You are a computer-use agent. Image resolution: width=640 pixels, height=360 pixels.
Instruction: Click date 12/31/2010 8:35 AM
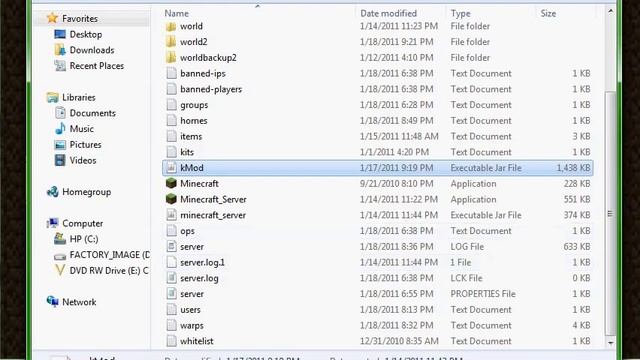point(399,341)
